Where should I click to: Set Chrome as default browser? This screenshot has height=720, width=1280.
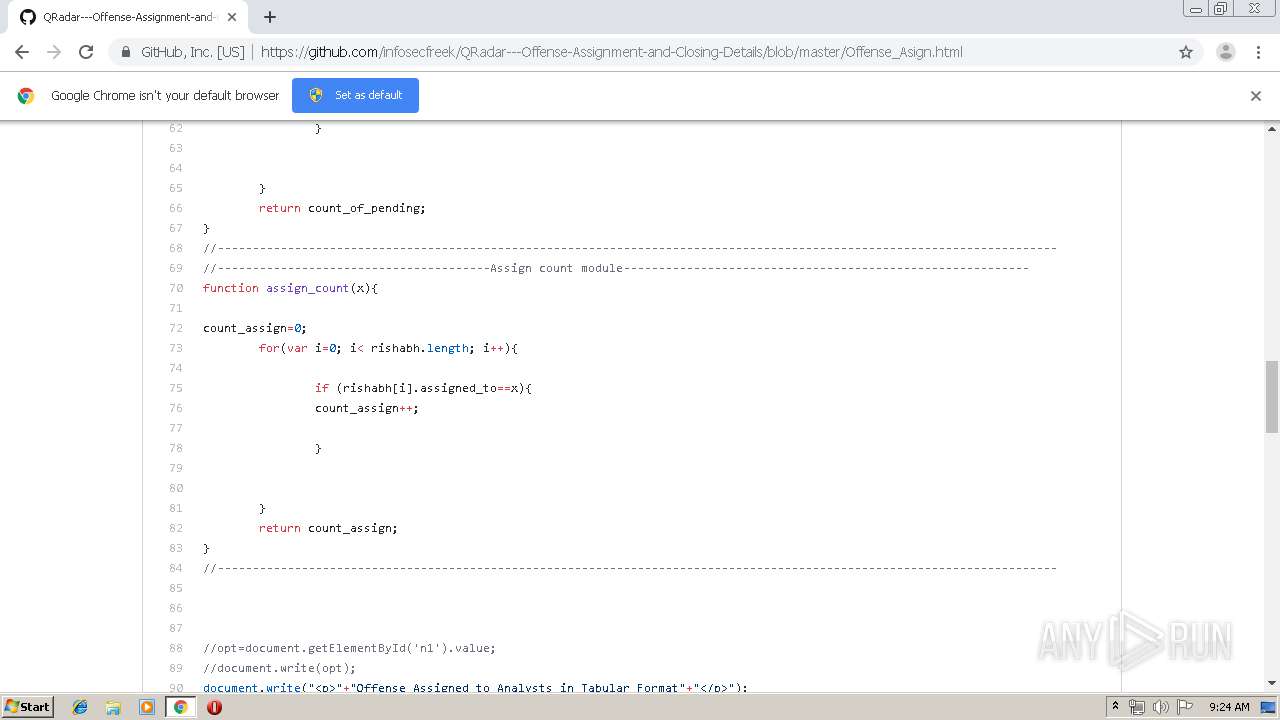[x=355, y=95]
